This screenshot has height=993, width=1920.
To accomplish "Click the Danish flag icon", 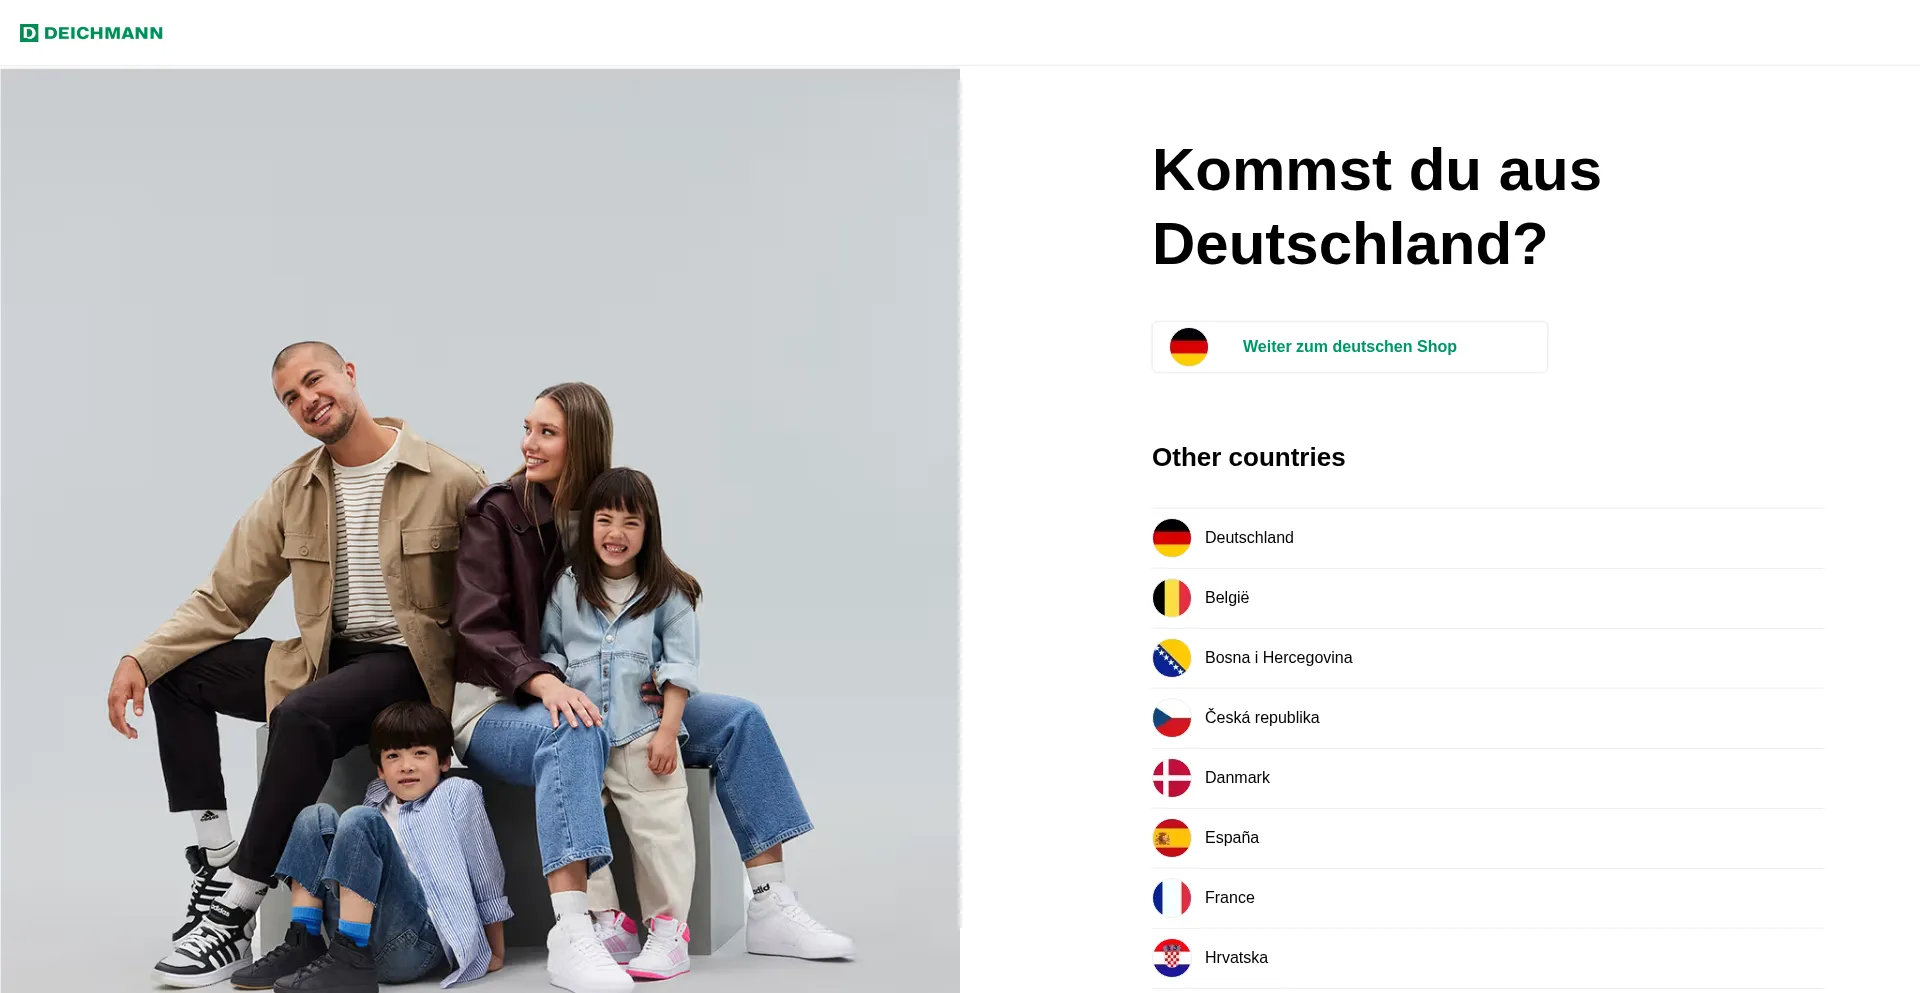I will 1172,778.
